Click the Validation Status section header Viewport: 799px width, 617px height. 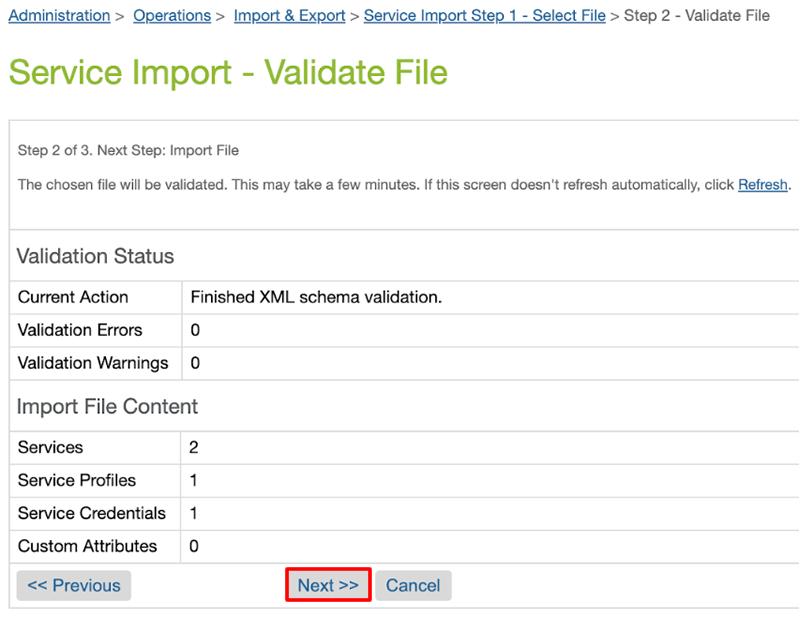pyautogui.click(x=95, y=256)
